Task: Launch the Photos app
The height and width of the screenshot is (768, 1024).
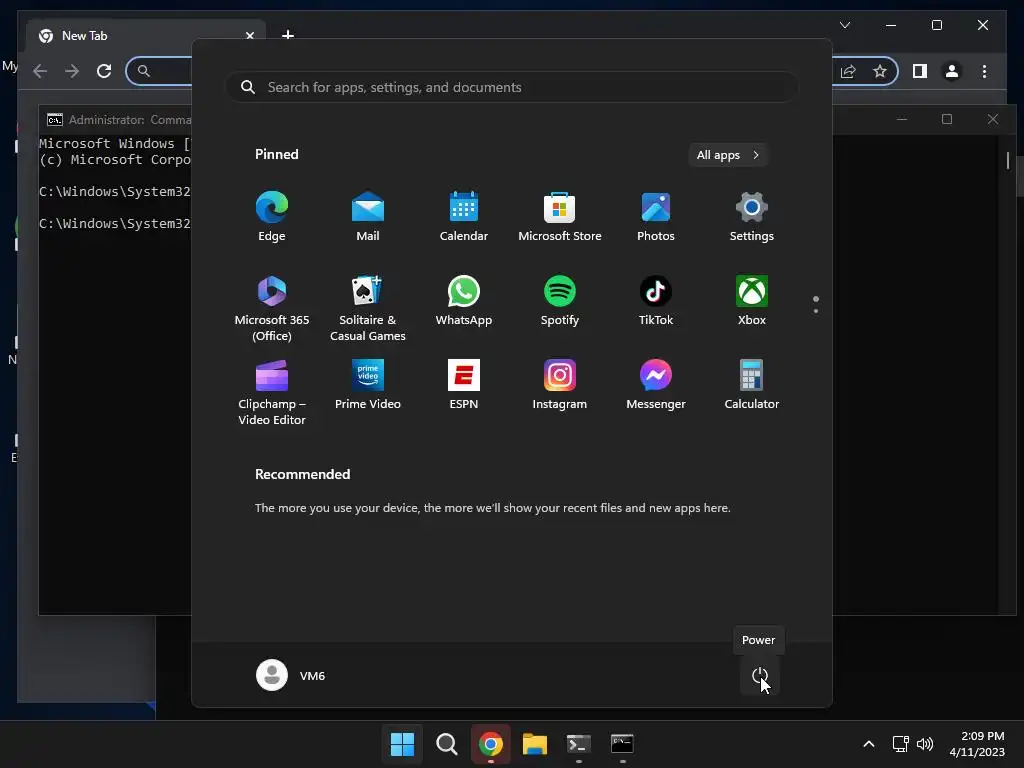Action: click(656, 216)
